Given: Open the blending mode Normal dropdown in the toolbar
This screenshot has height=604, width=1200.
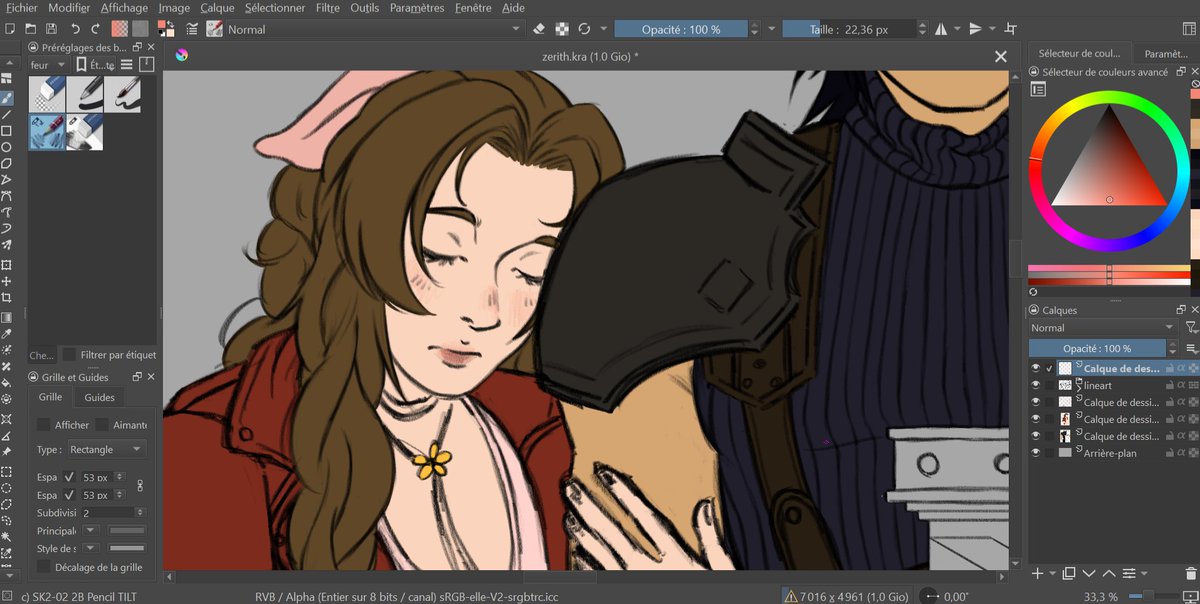Looking at the screenshot, I should tap(375, 30).
